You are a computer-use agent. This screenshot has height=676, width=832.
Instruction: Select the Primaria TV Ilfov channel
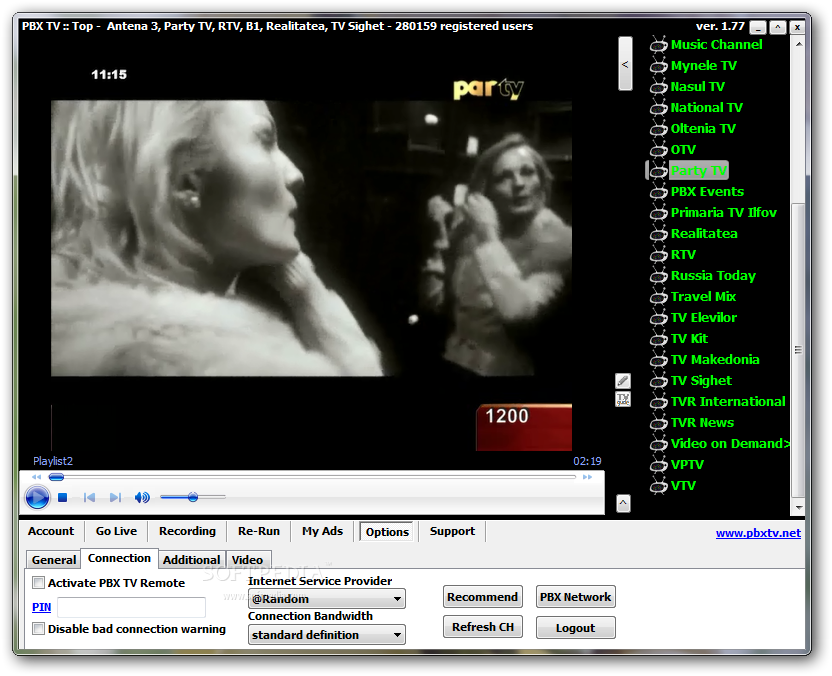pyautogui.click(x=723, y=213)
